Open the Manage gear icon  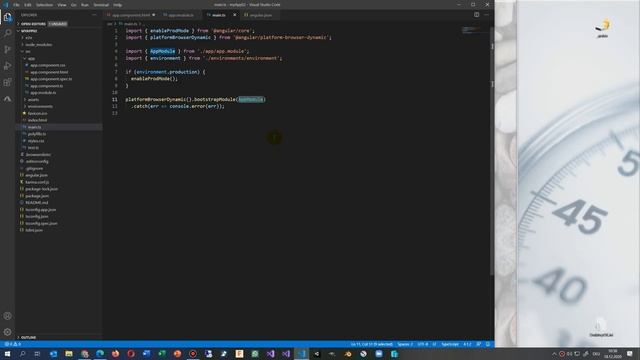7,332
